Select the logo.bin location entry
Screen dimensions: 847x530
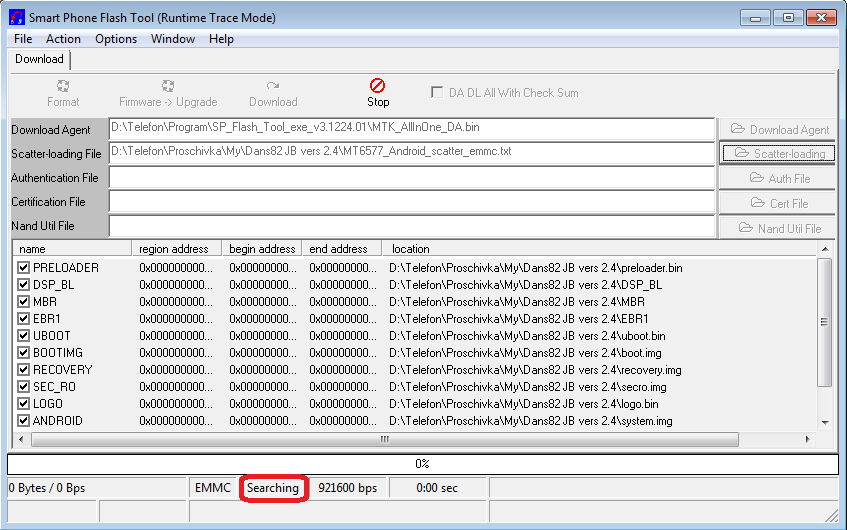(x=524, y=404)
